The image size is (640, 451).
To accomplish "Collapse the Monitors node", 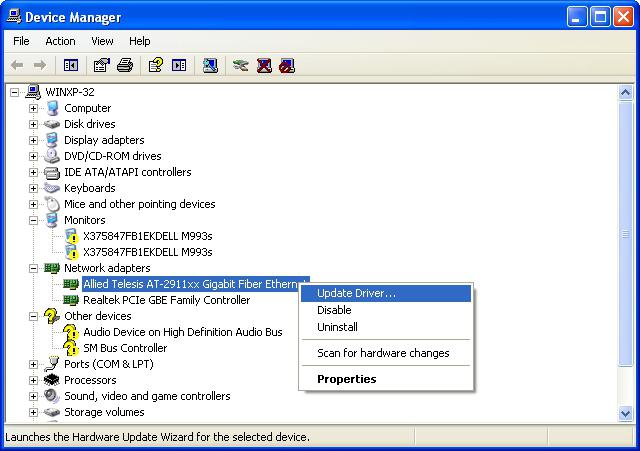I will [33, 220].
